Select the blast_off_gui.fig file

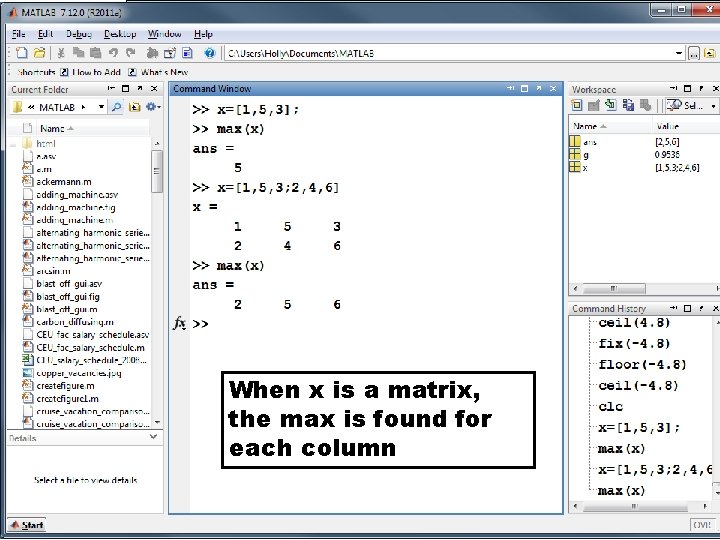(x=68, y=297)
